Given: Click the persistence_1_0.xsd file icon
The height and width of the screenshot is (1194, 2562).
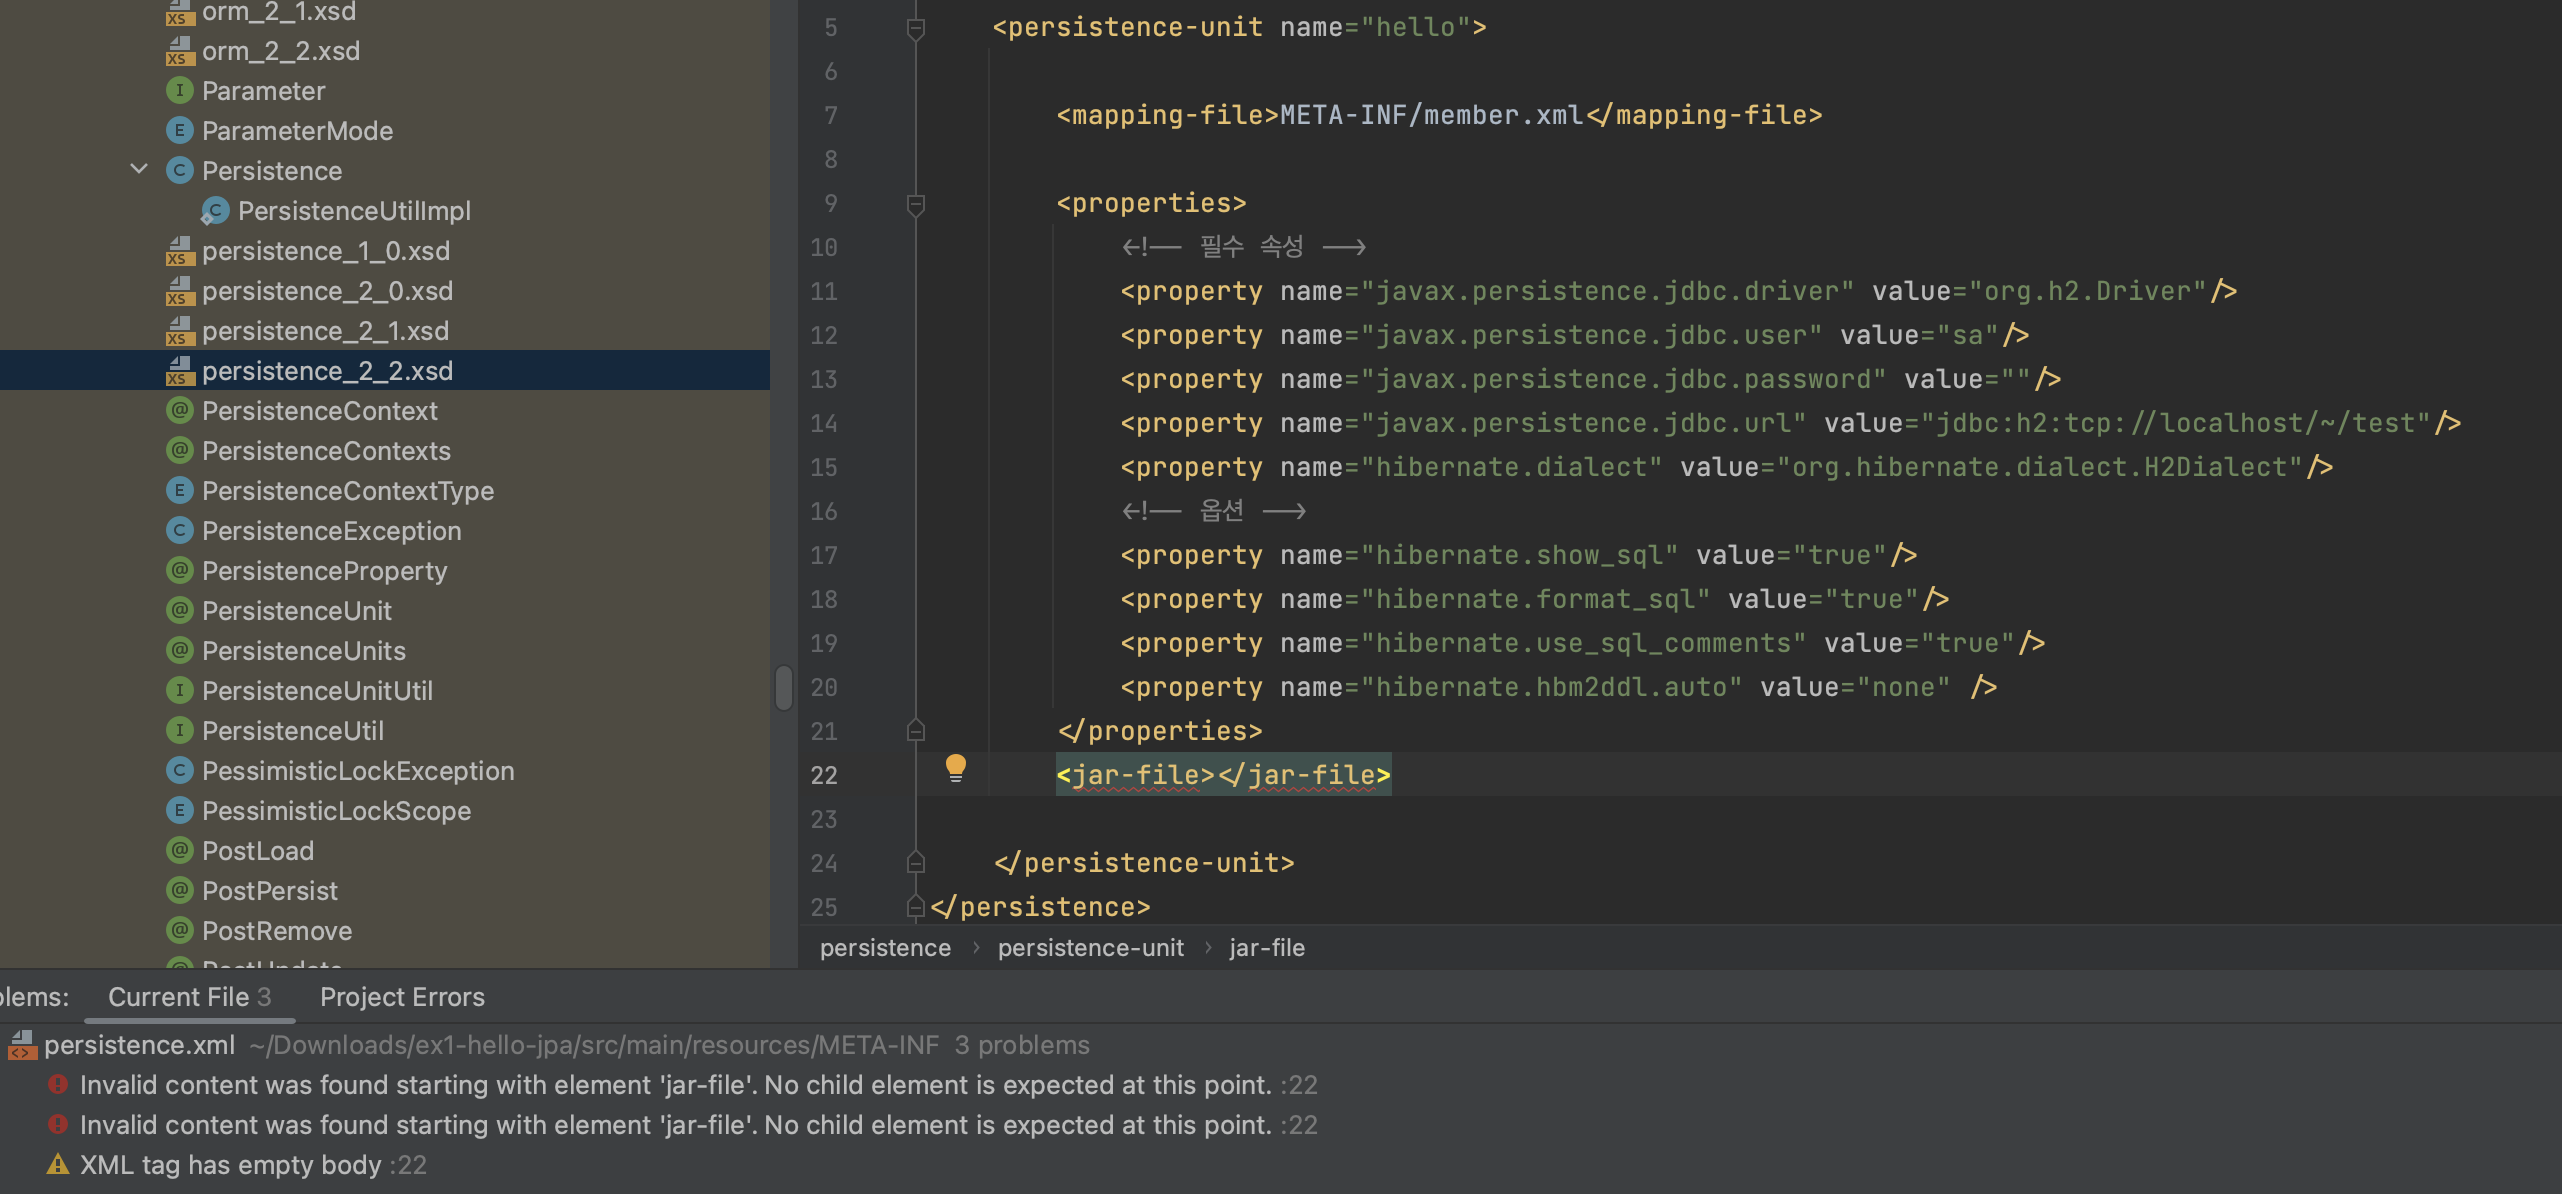Looking at the screenshot, I should click(x=179, y=250).
